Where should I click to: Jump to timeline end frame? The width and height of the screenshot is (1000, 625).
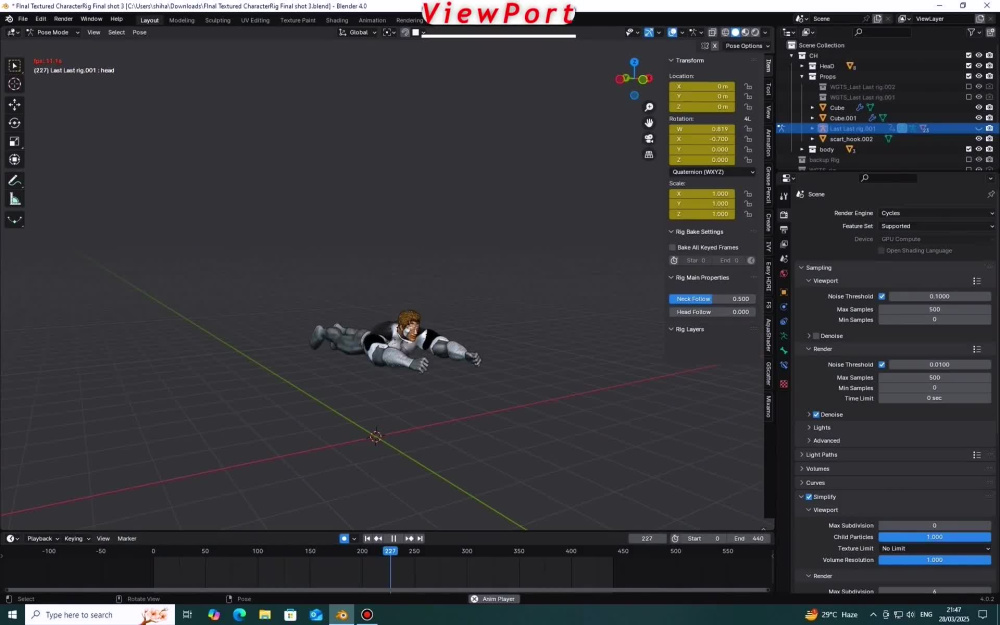(x=420, y=539)
